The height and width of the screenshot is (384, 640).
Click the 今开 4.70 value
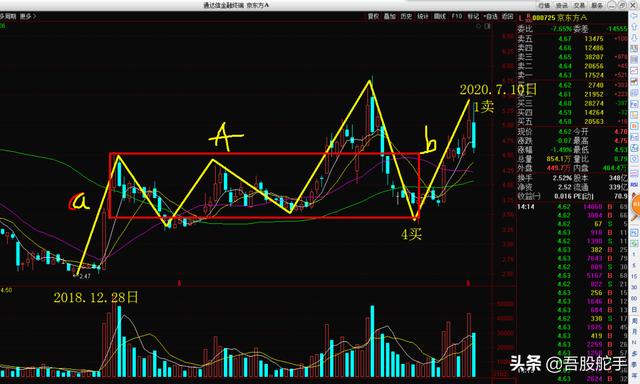tap(620, 132)
